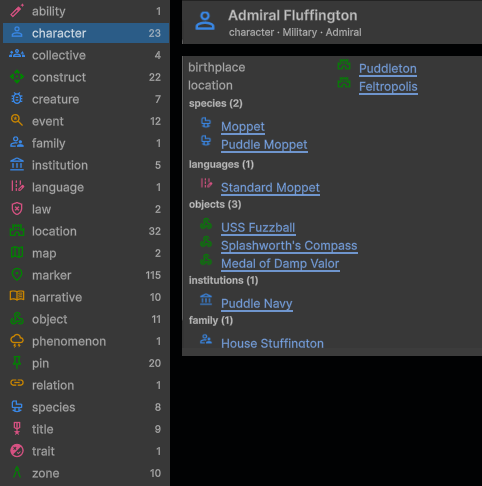Click the character person icon in sidebar
This screenshot has width=482, height=486.
[17, 33]
